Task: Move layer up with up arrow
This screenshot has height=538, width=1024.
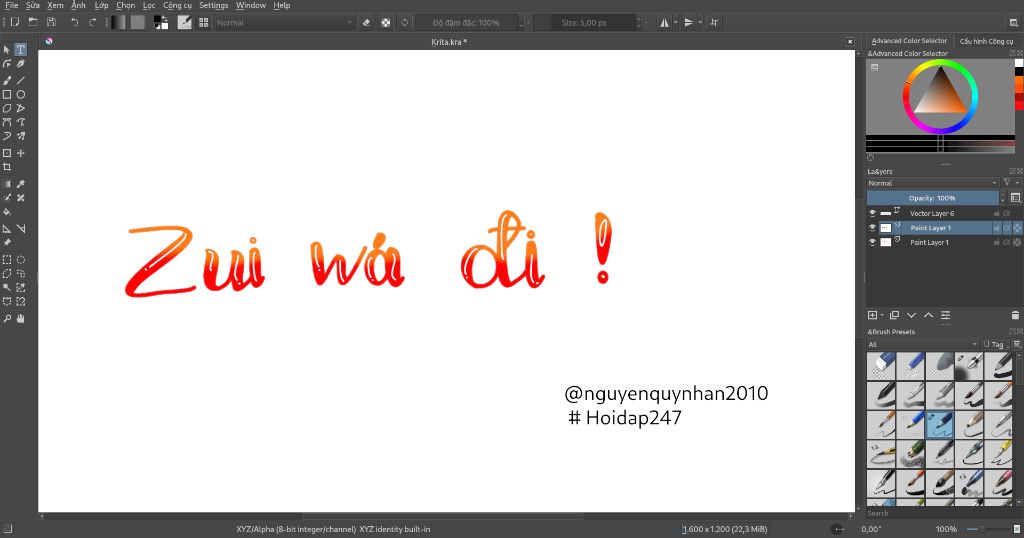Action: tap(928, 315)
